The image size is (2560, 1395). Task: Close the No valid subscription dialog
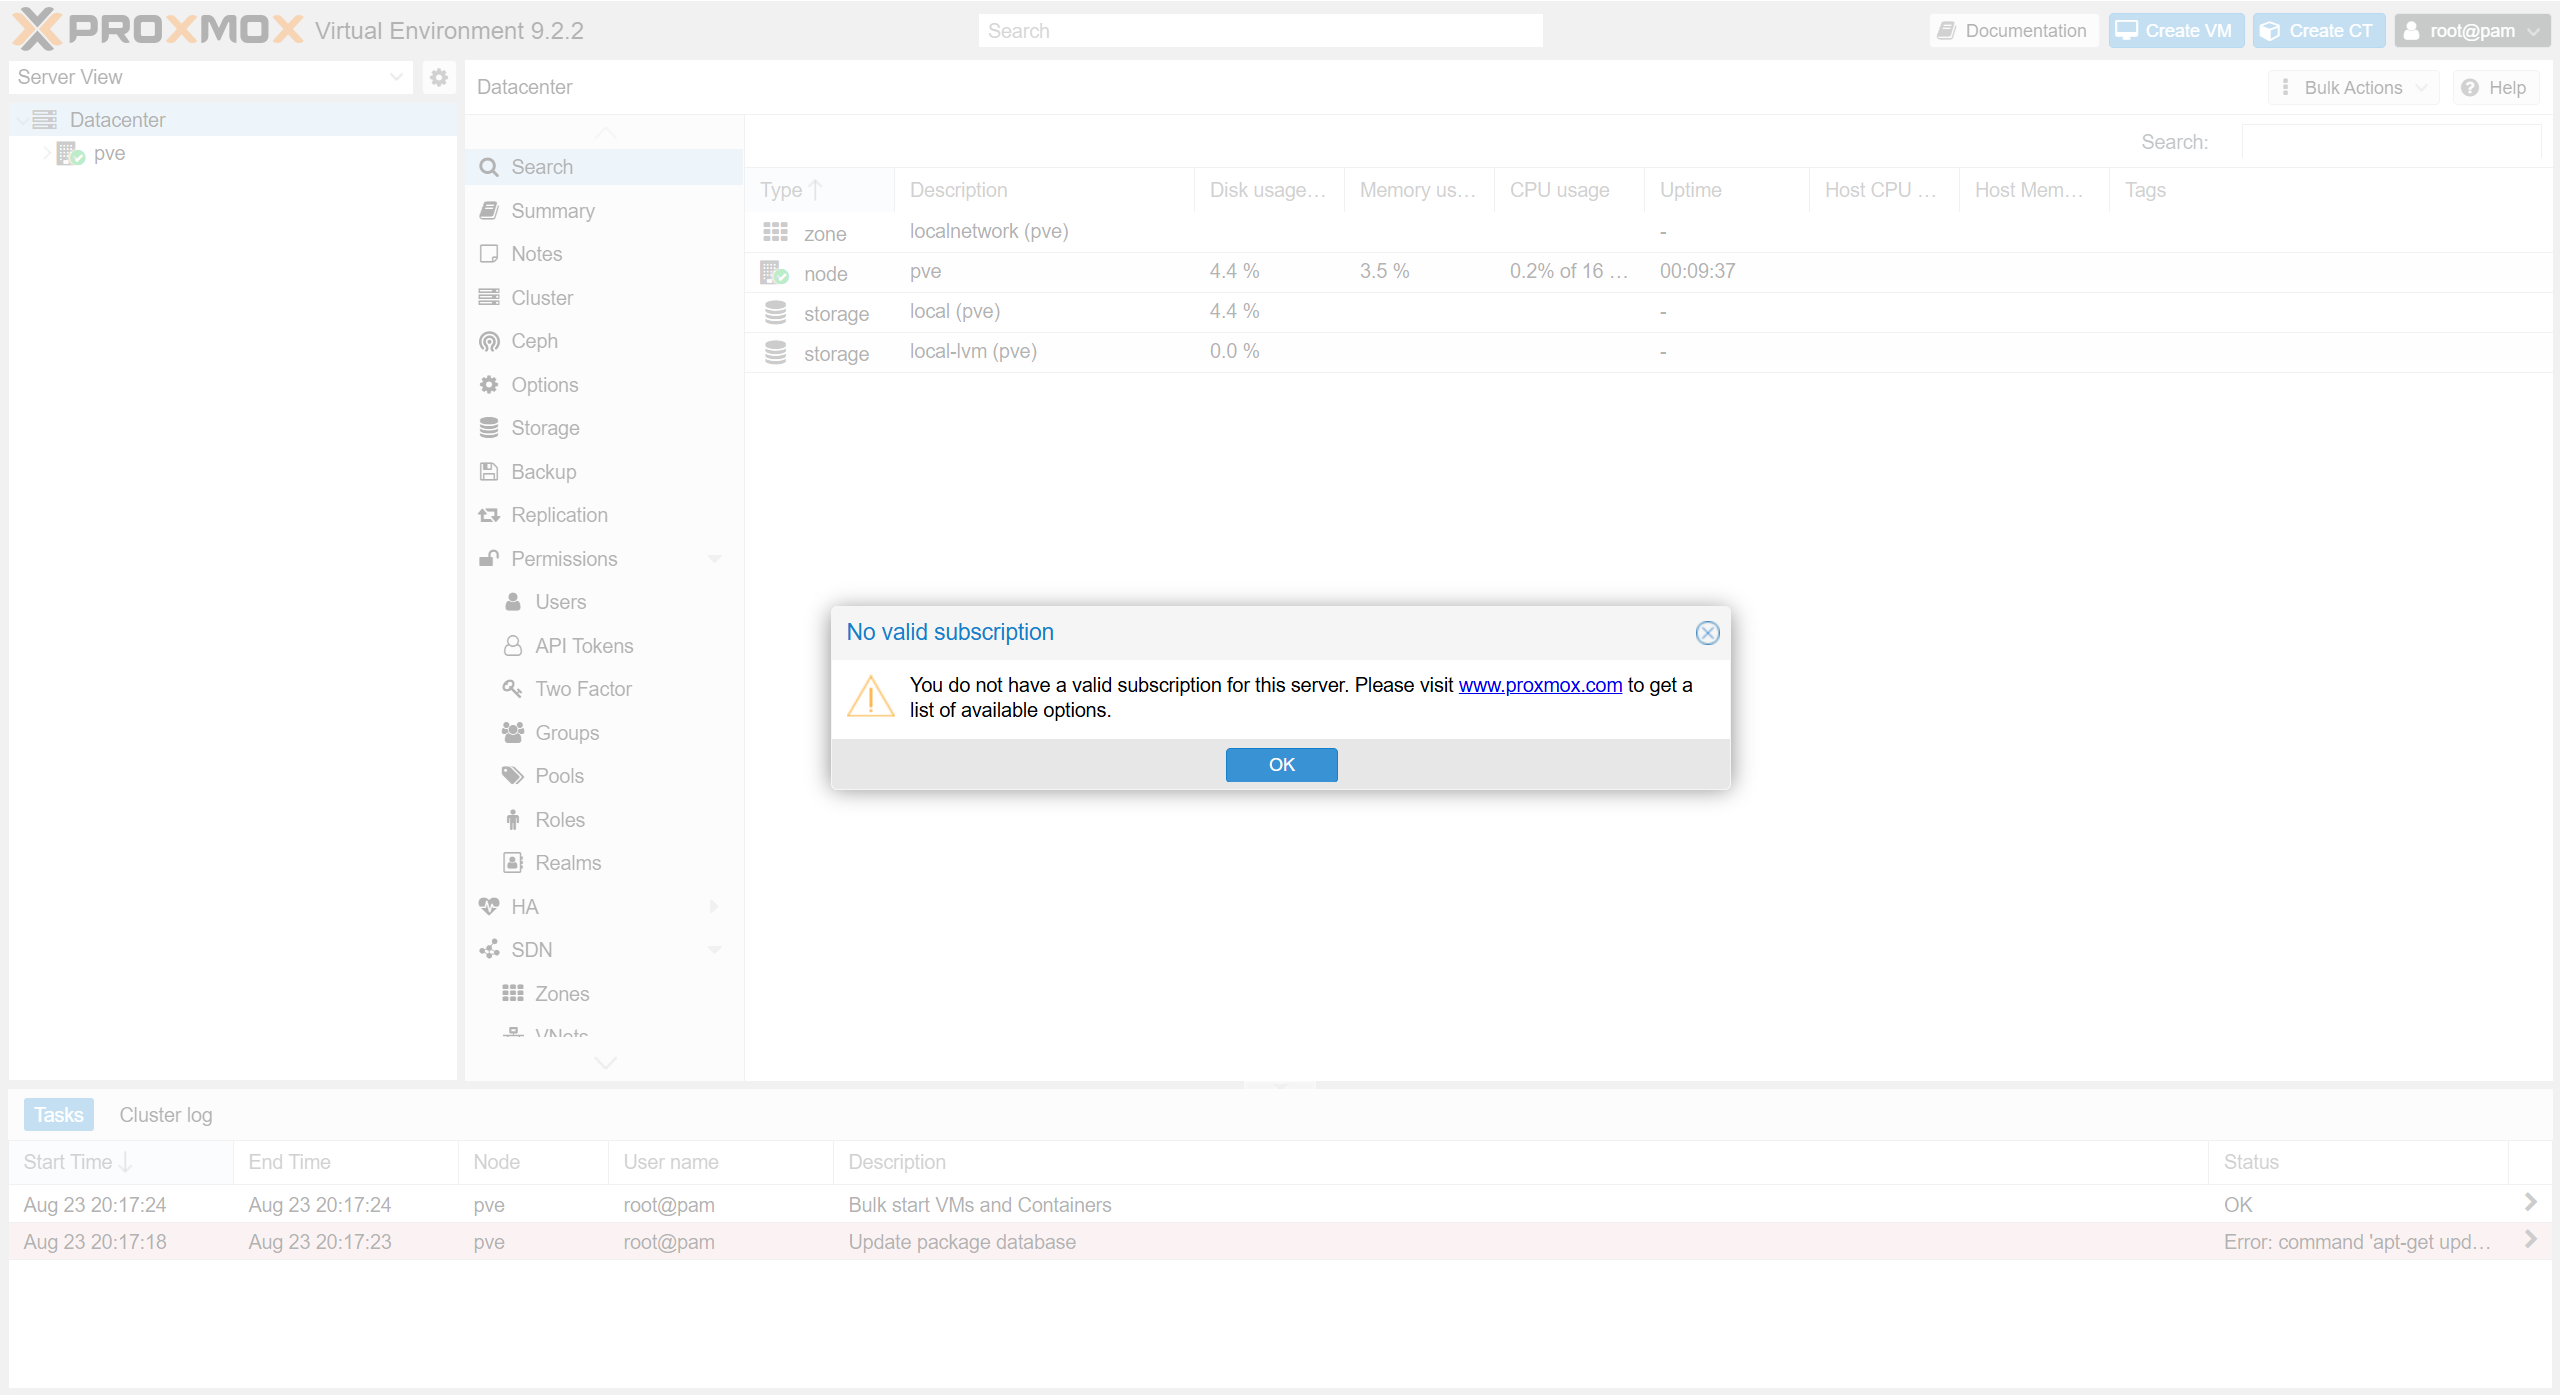[x=1707, y=633]
